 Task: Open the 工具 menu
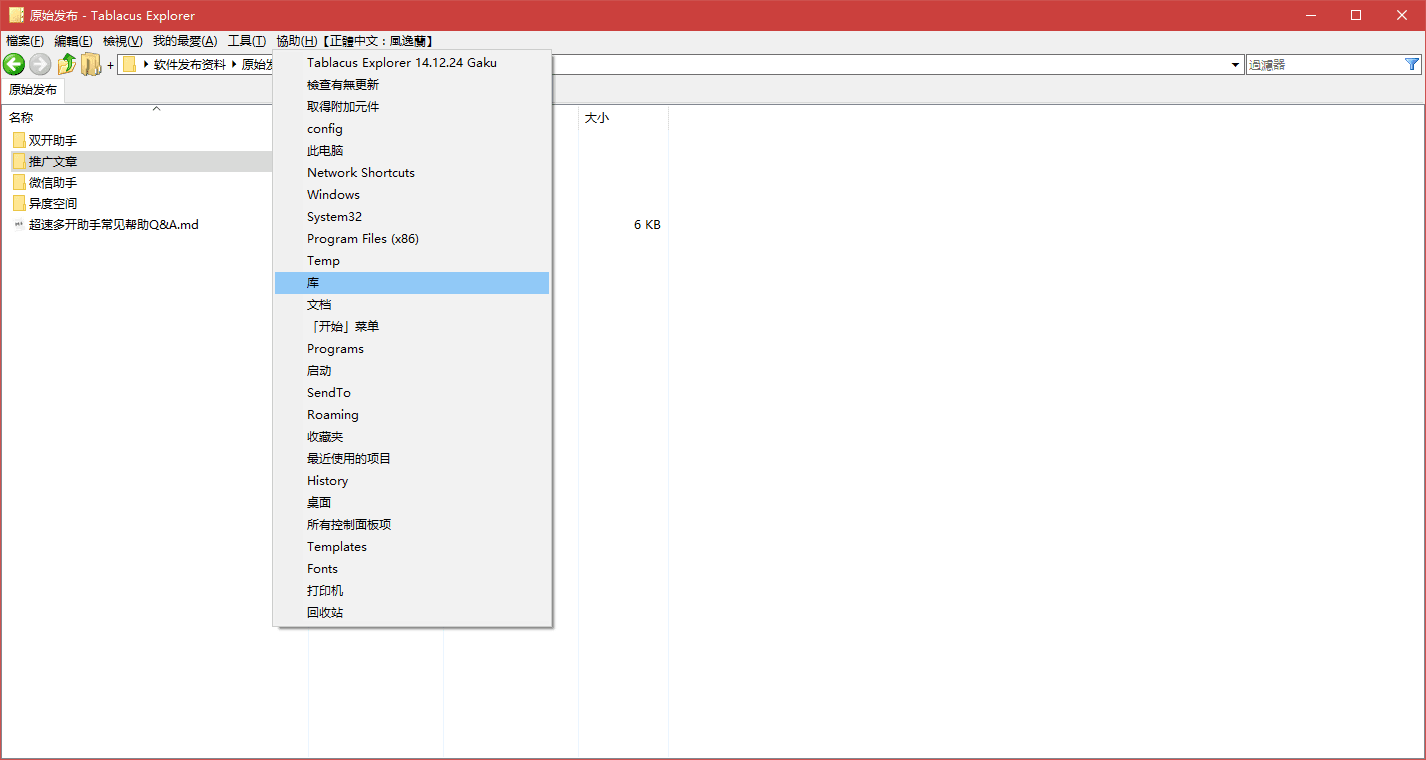pyautogui.click(x=247, y=41)
